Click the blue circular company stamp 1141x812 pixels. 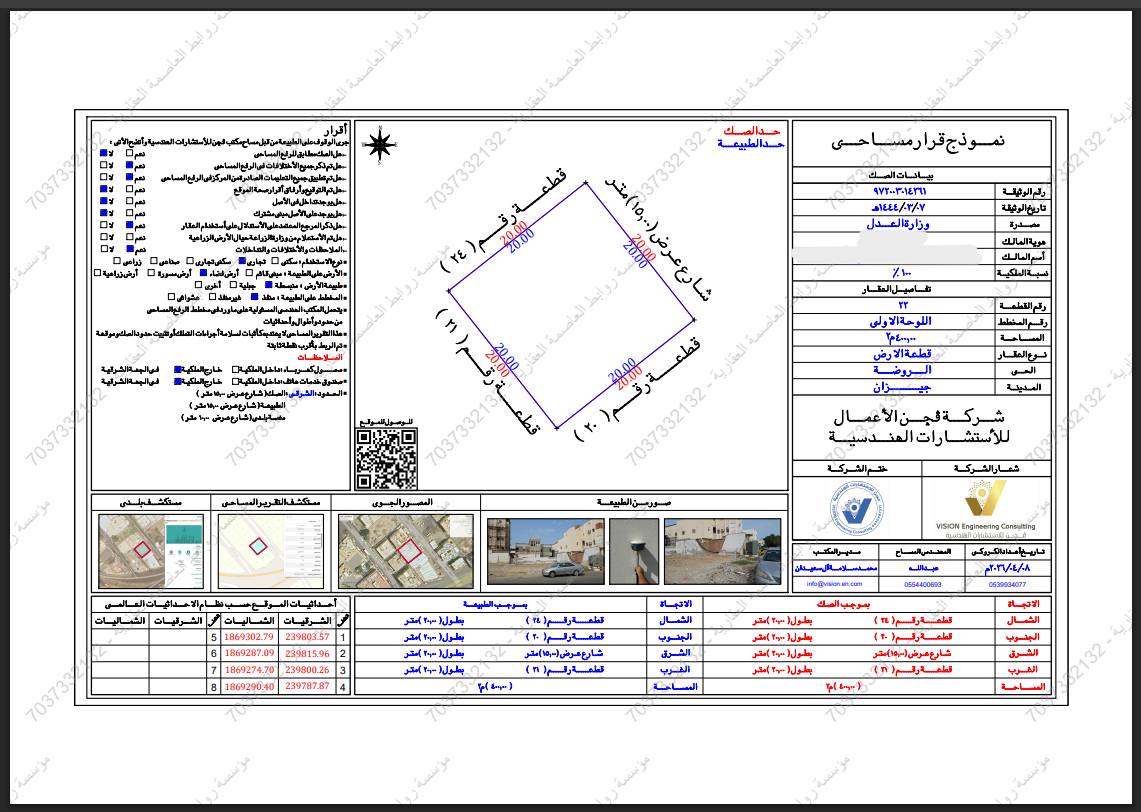[858, 507]
